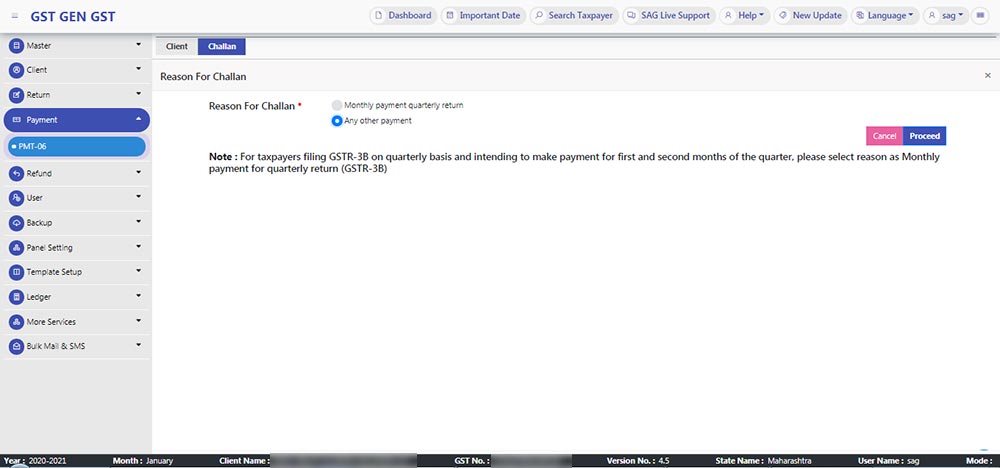The height and width of the screenshot is (468, 1000).
Task: Expand the sag user dropdown
Action: 946,16
